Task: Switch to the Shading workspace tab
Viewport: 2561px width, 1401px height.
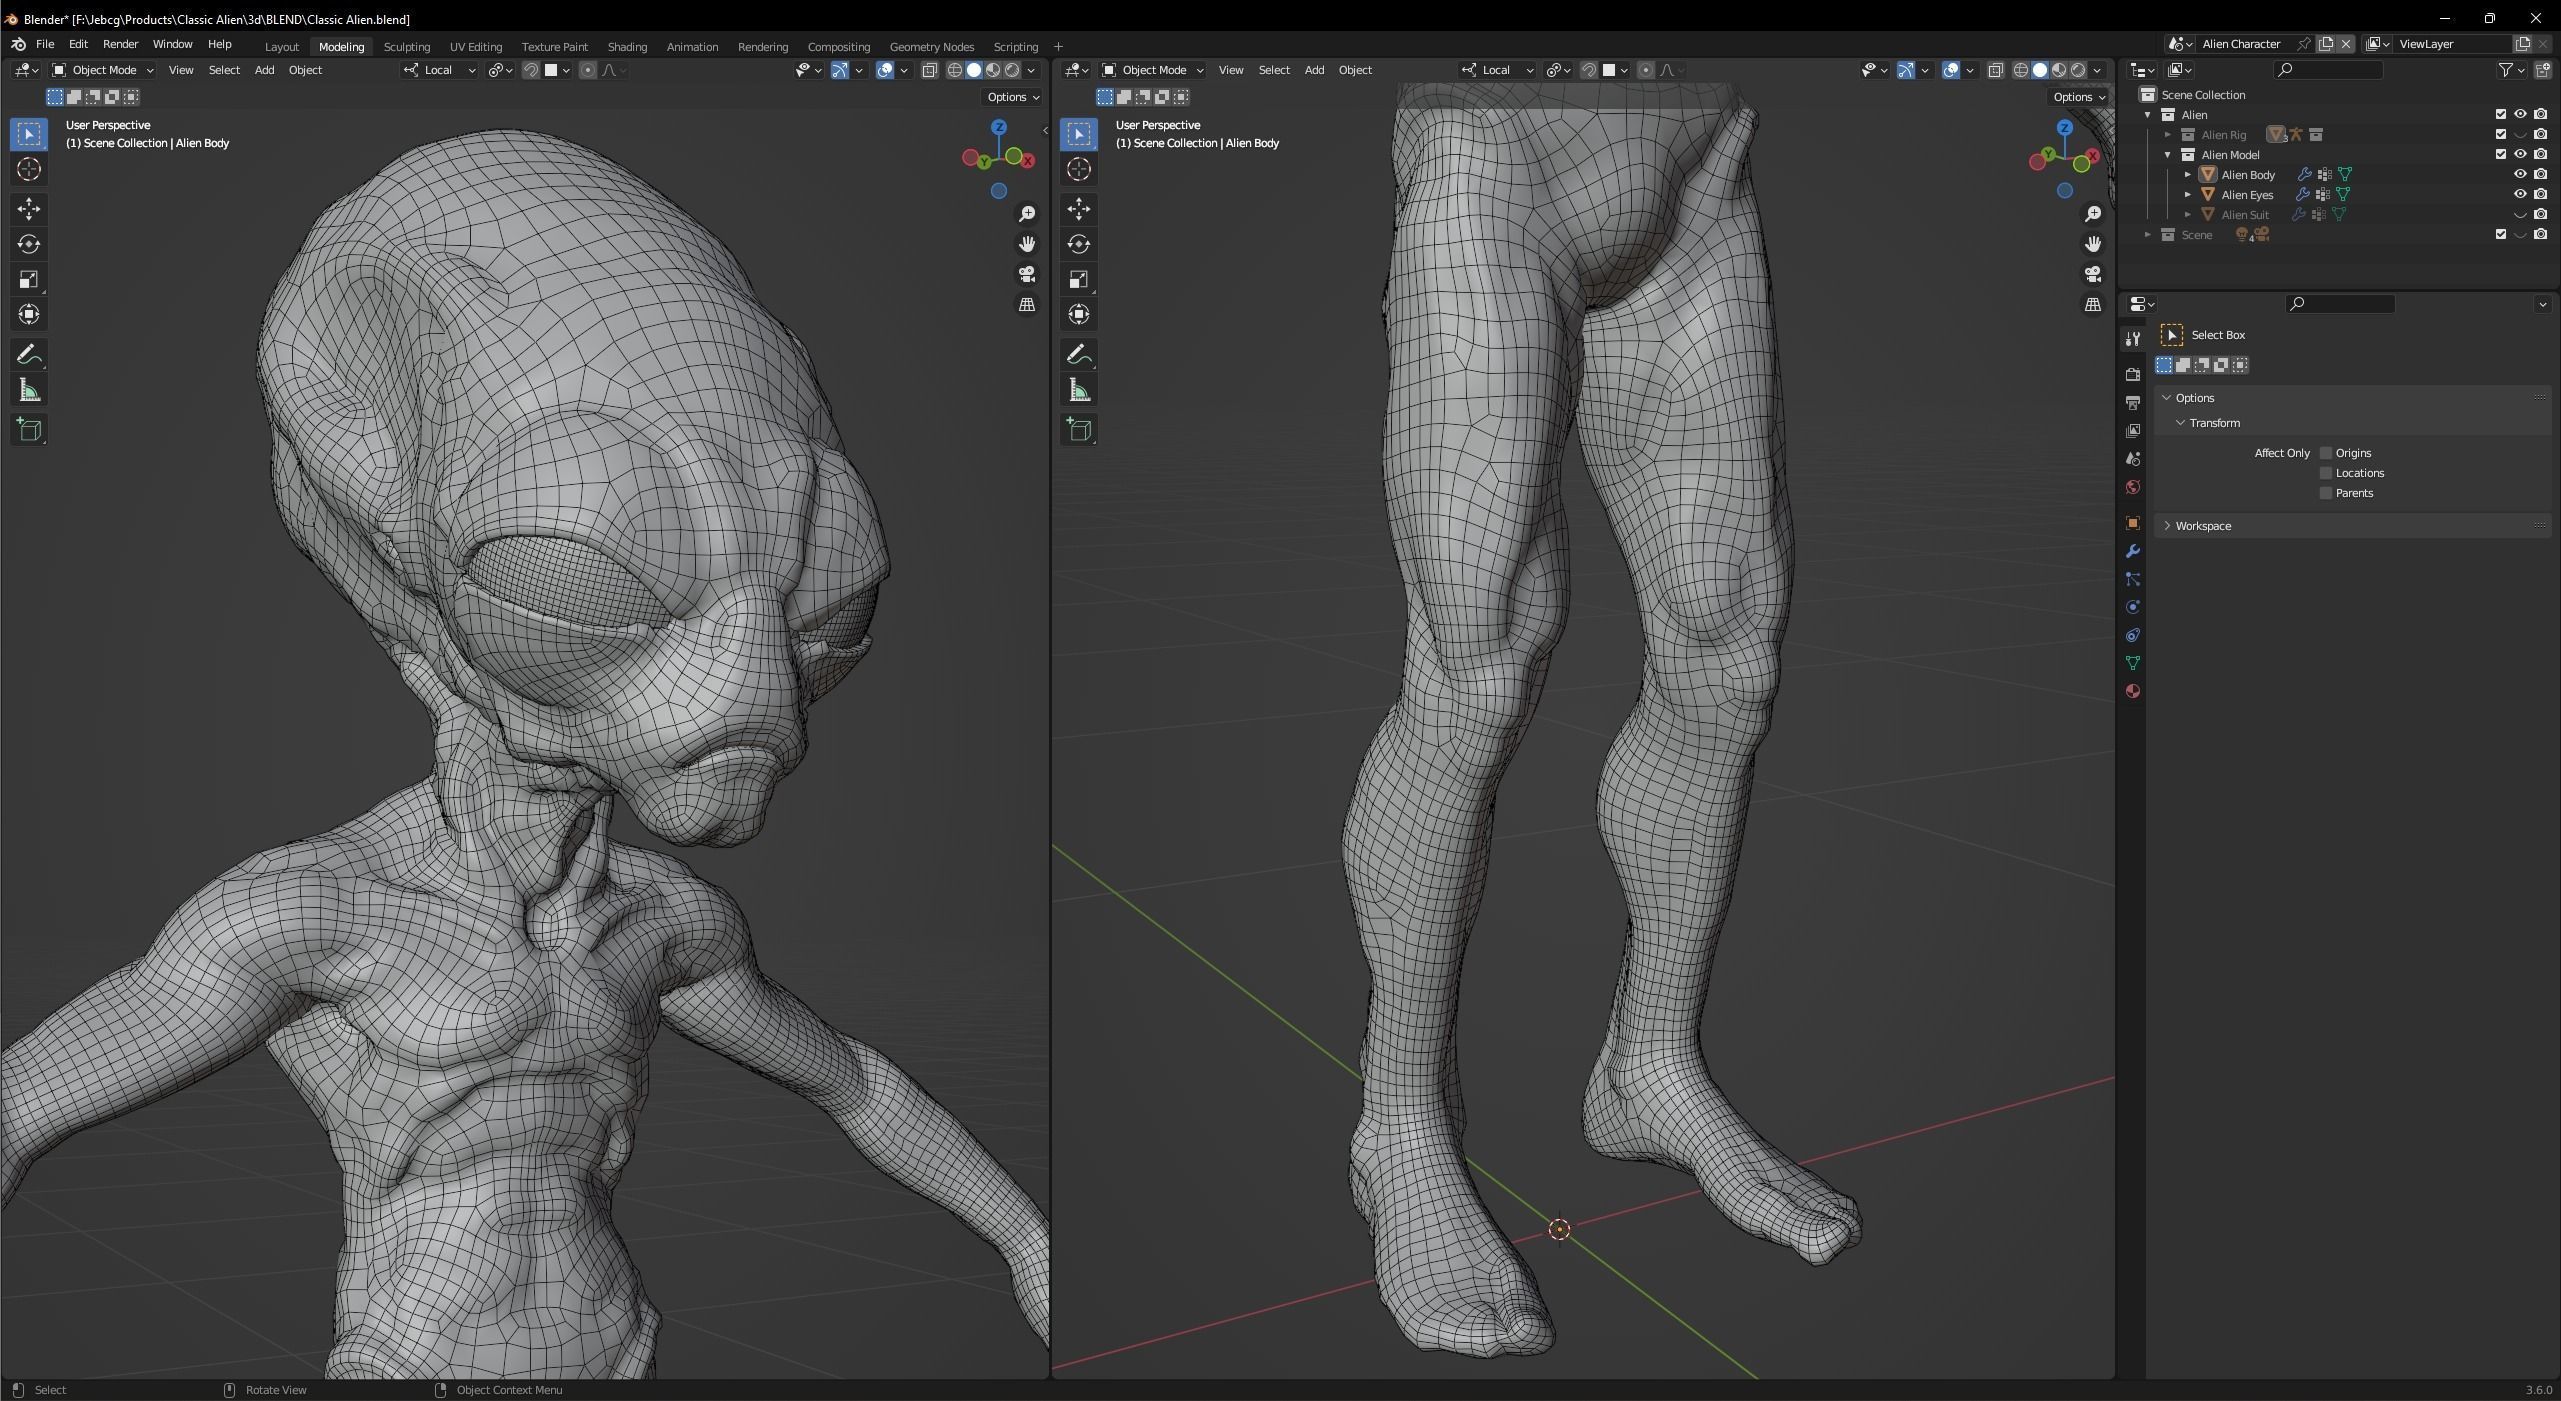Action: pos(627,47)
